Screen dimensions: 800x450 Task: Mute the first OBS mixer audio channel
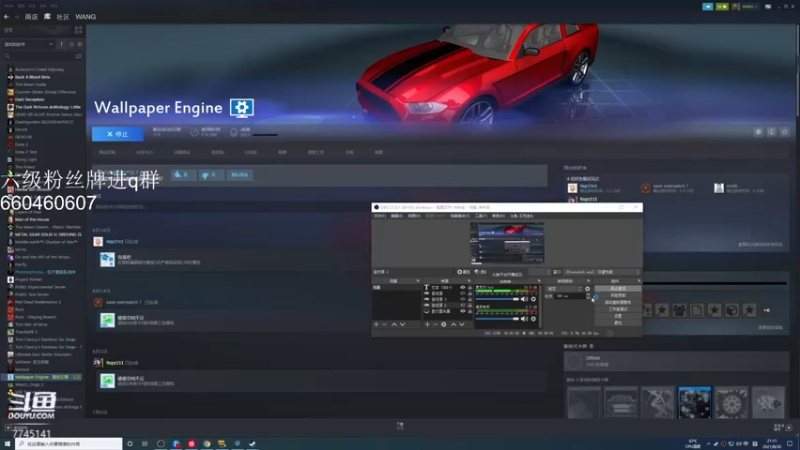[524, 299]
